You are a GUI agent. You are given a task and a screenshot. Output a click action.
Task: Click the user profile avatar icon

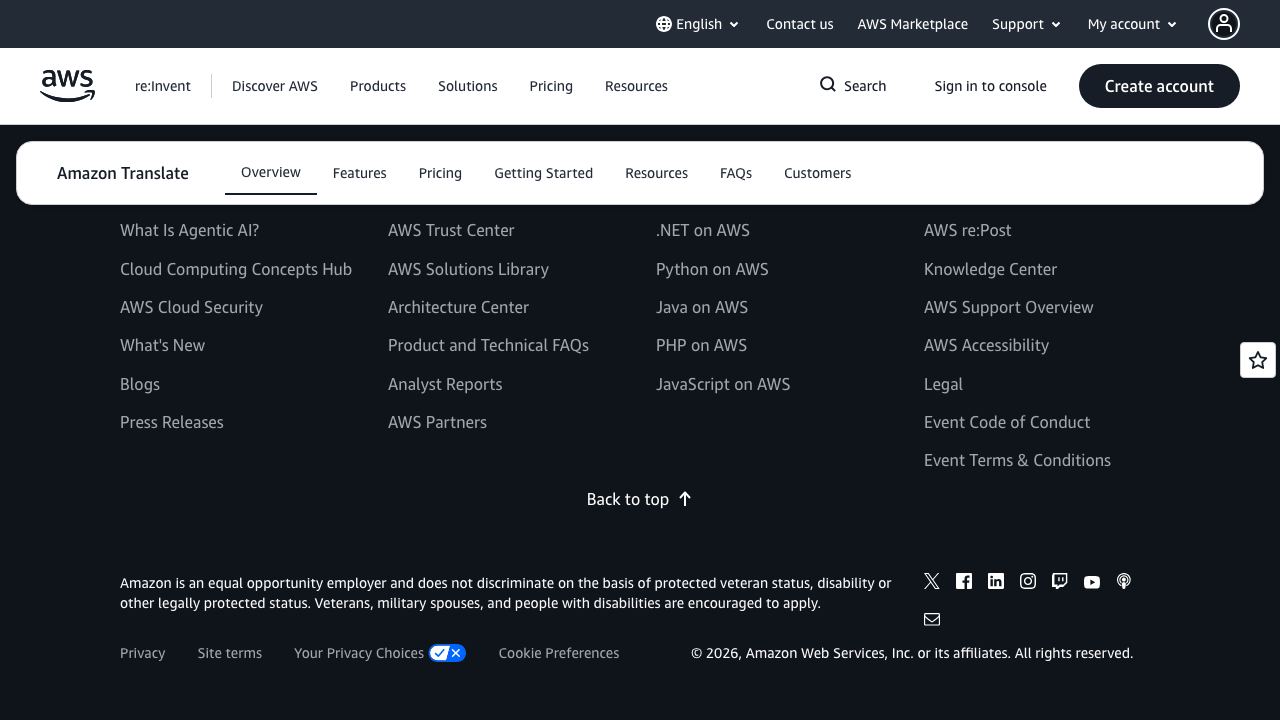pyautogui.click(x=1224, y=24)
